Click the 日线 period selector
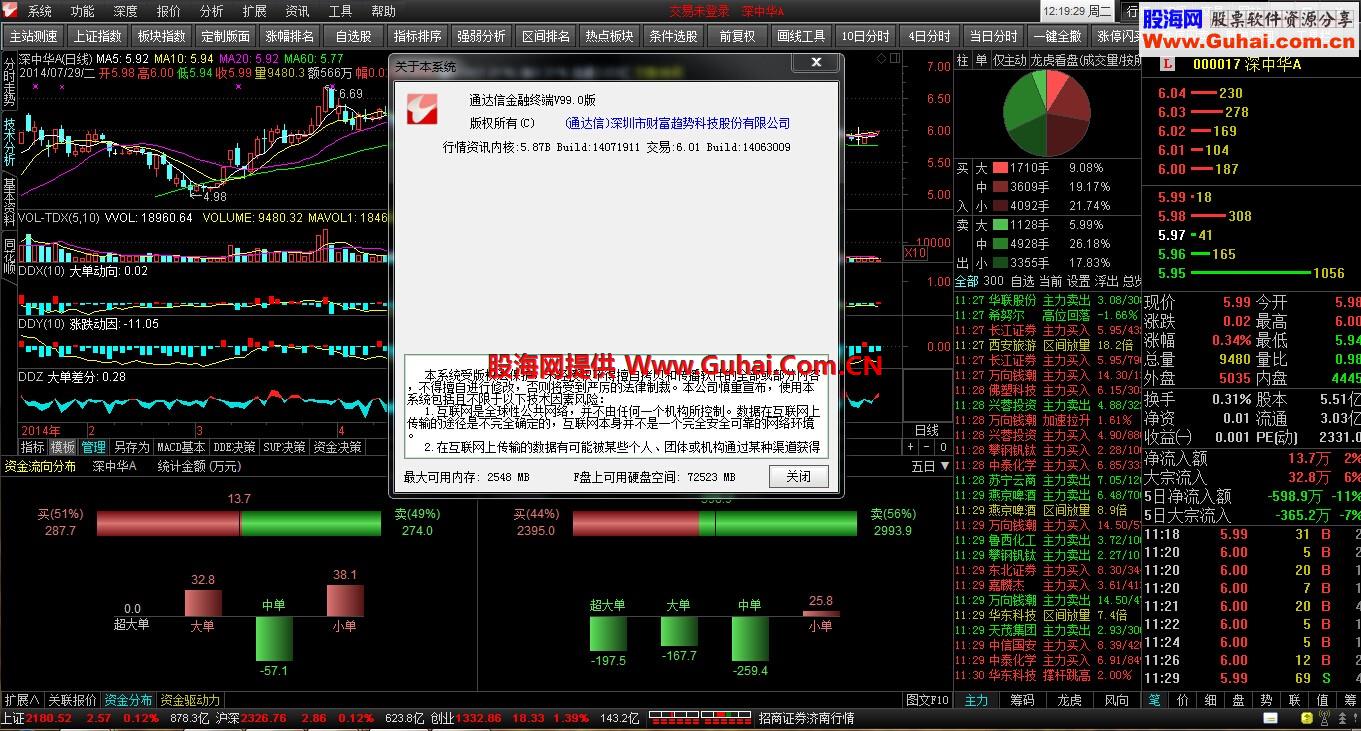 (x=927, y=431)
